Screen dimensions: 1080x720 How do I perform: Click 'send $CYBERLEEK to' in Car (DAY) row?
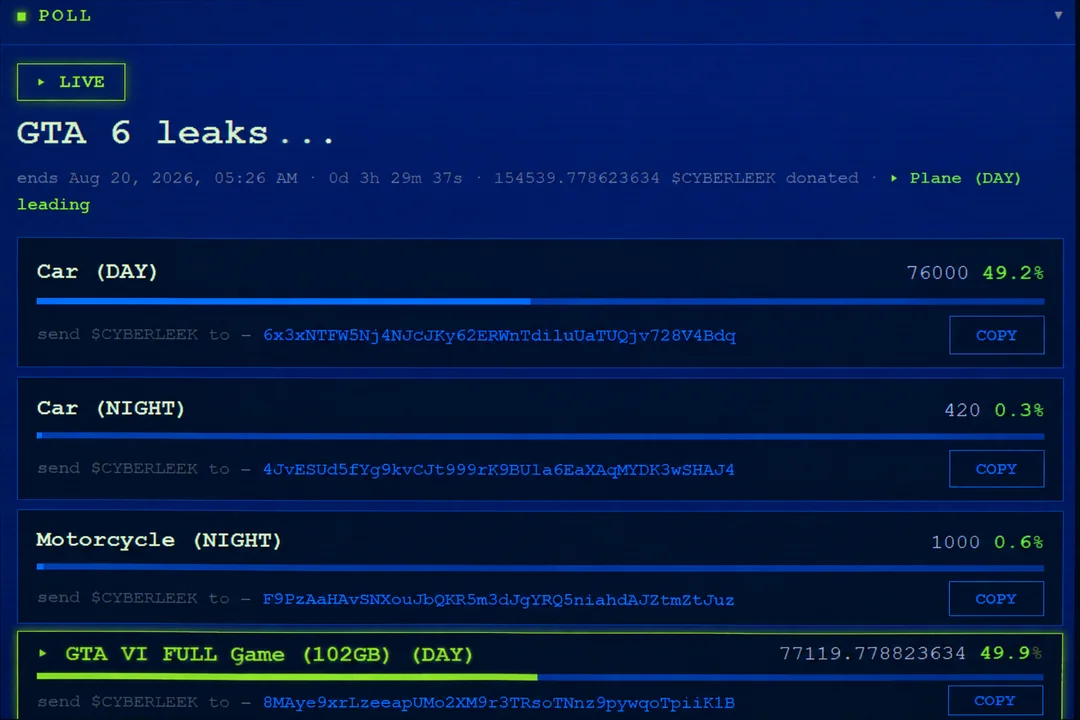pyautogui.click(x=134, y=335)
